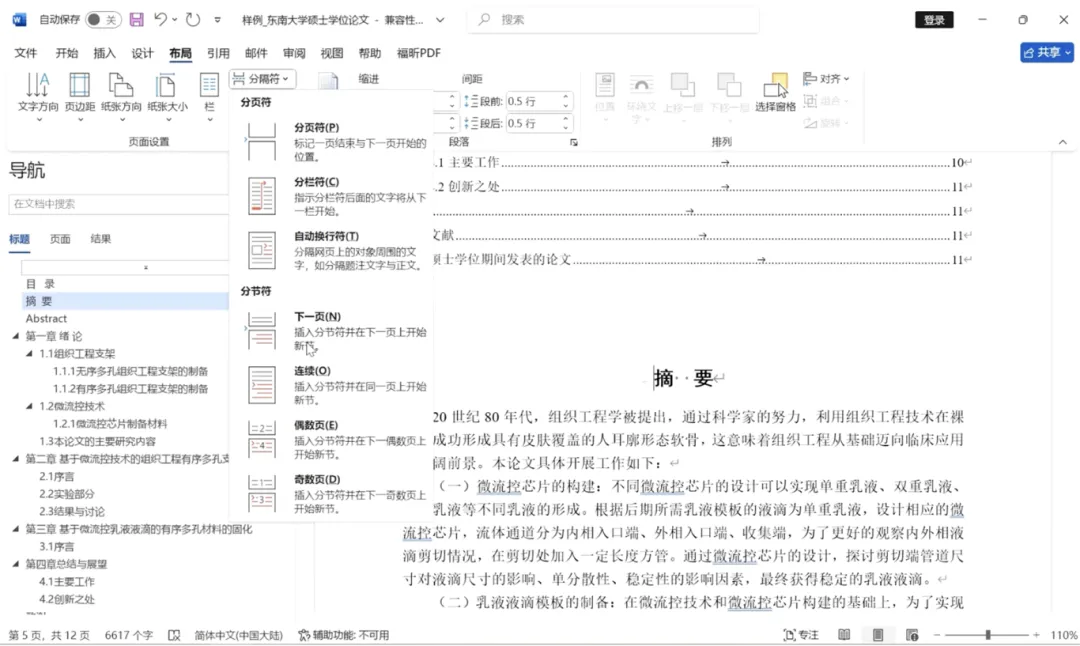Collapse the 1.2微流控技术 tree node
This screenshot has width=1080, height=646.
(30, 406)
